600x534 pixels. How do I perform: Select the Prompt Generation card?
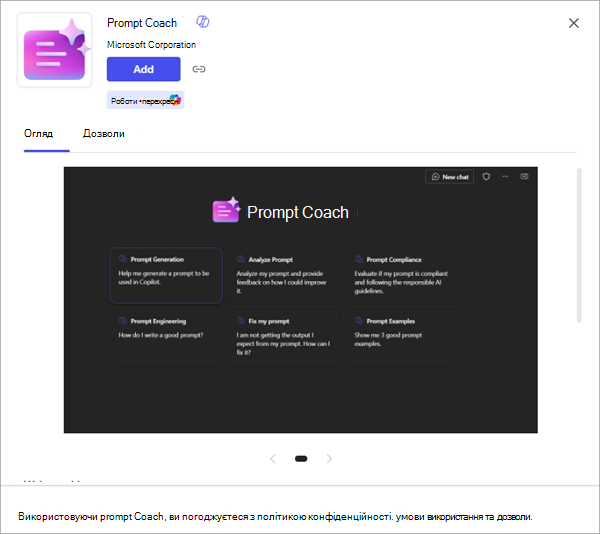166,275
